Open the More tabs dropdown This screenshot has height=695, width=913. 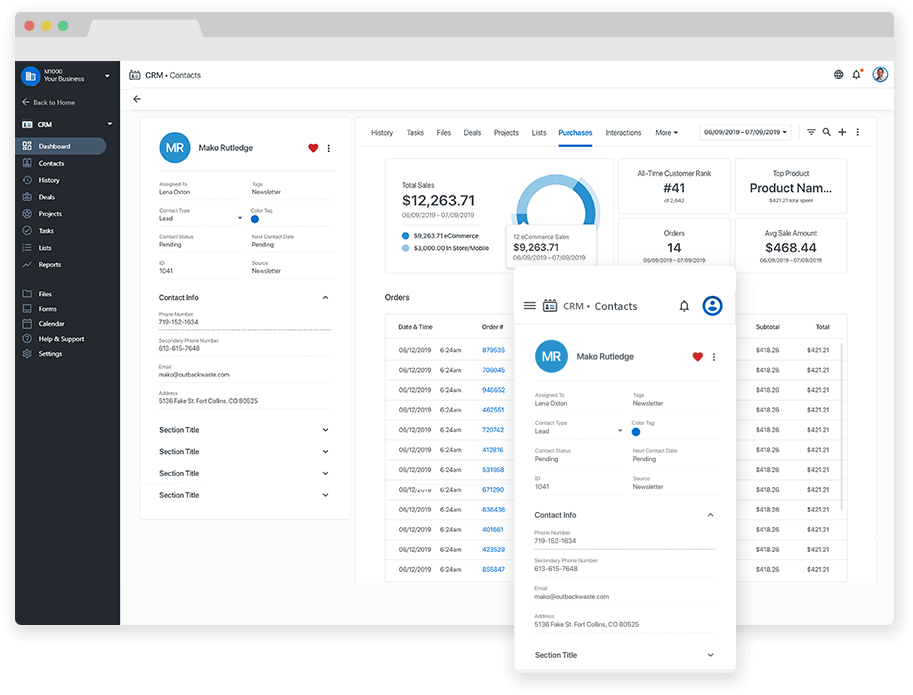point(666,133)
